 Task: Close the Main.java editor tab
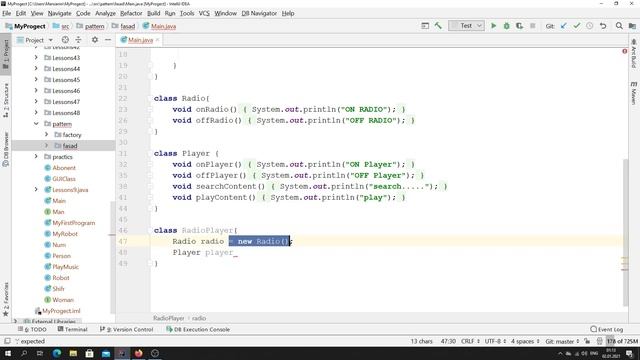point(158,40)
